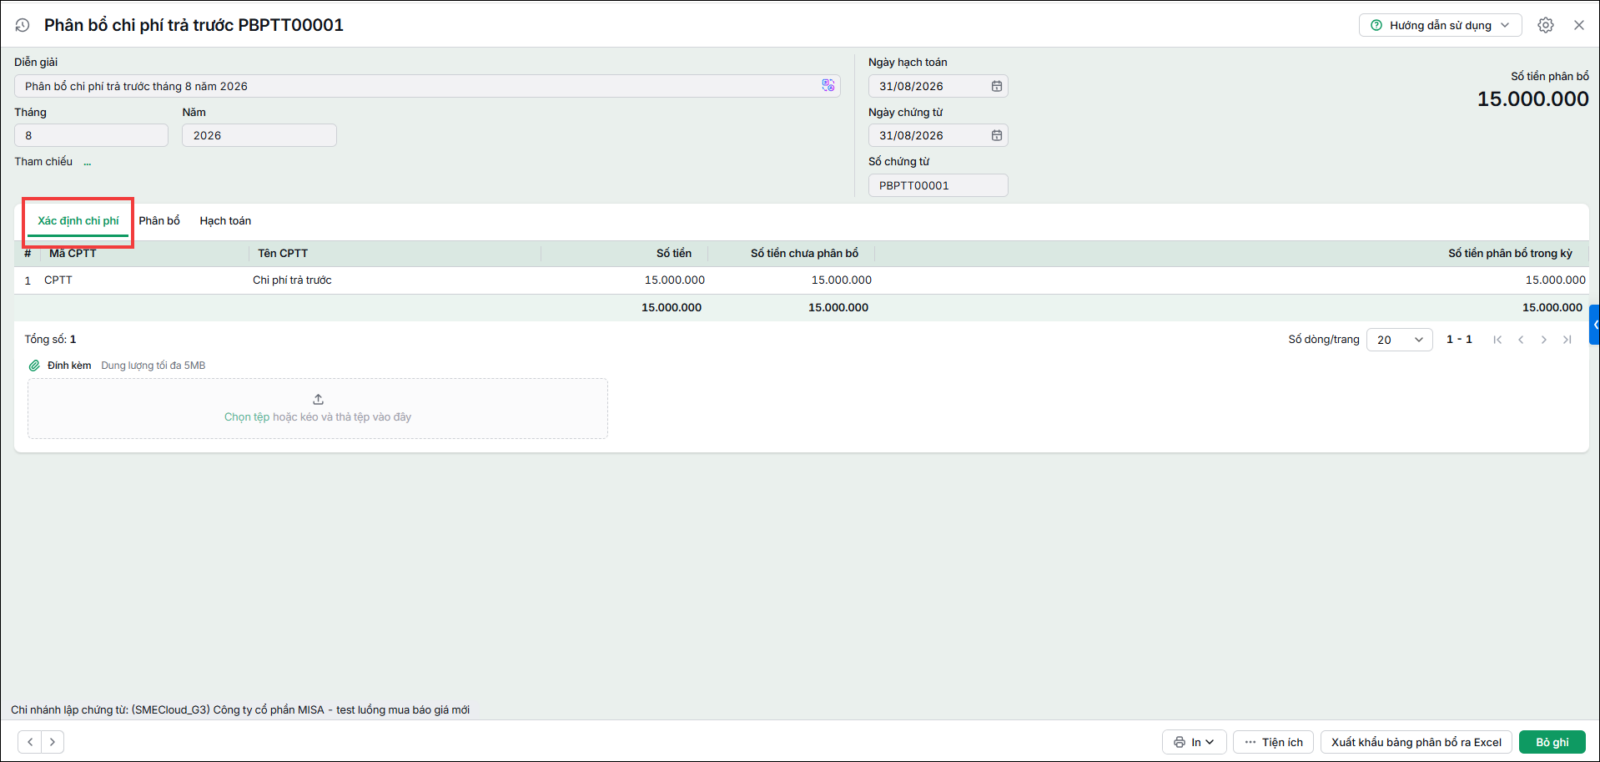Go to next page of the table
1600x762 pixels.
click(x=1544, y=340)
